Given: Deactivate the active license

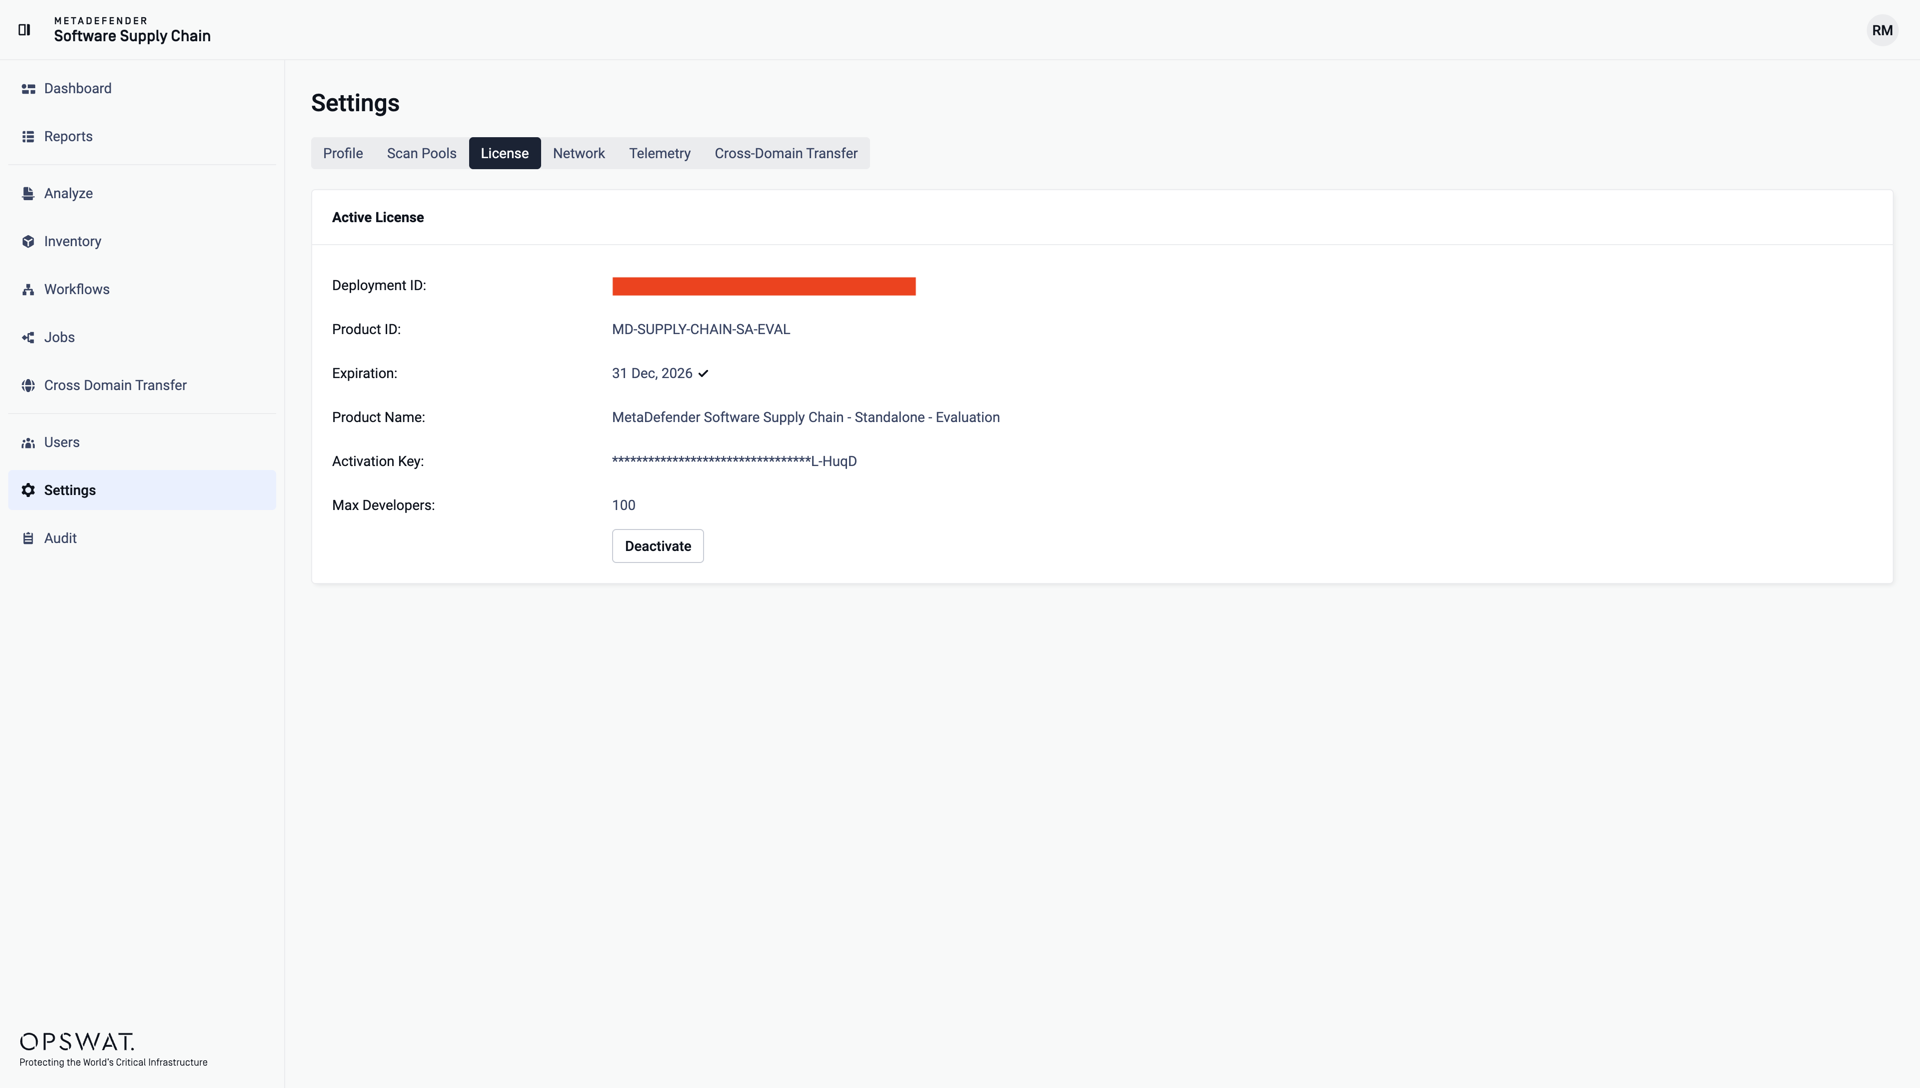Looking at the screenshot, I should [658, 546].
